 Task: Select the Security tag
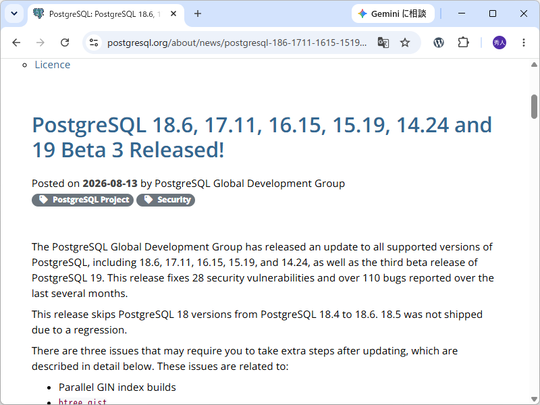point(166,200)
